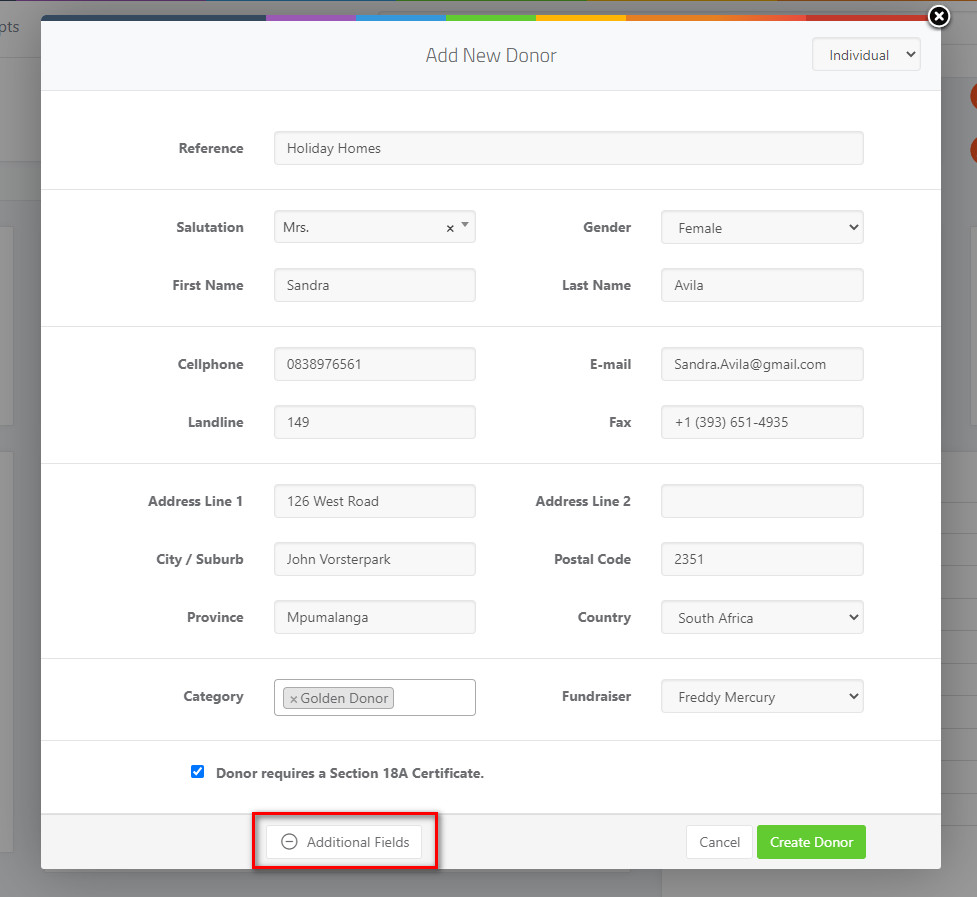This screenshot has height=897, width=977.
Task: Remove the Golden Donor category tag
Action: 293,699
